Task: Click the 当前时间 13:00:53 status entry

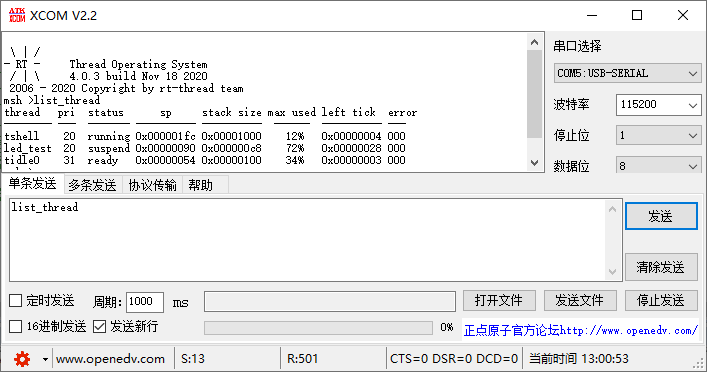Action: (579, 359)
